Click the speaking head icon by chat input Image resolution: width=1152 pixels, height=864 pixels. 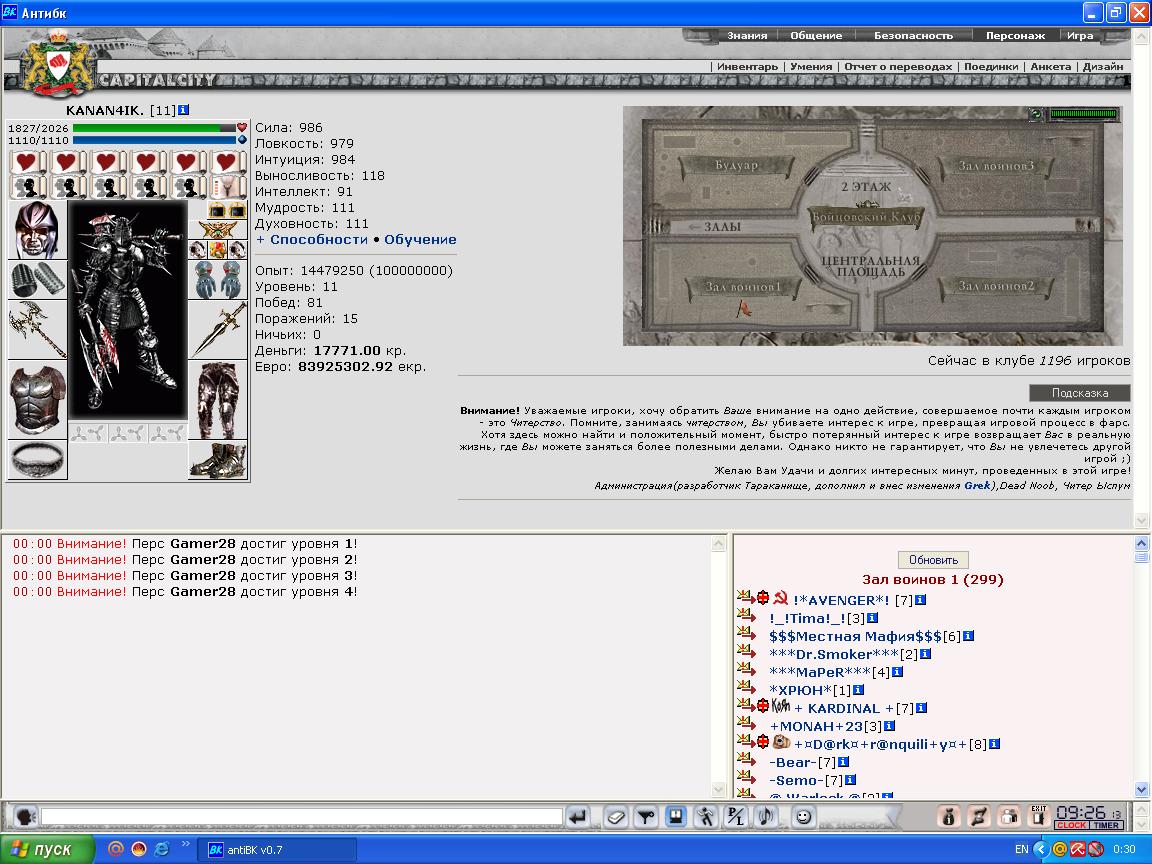click(x=26, y=816)
